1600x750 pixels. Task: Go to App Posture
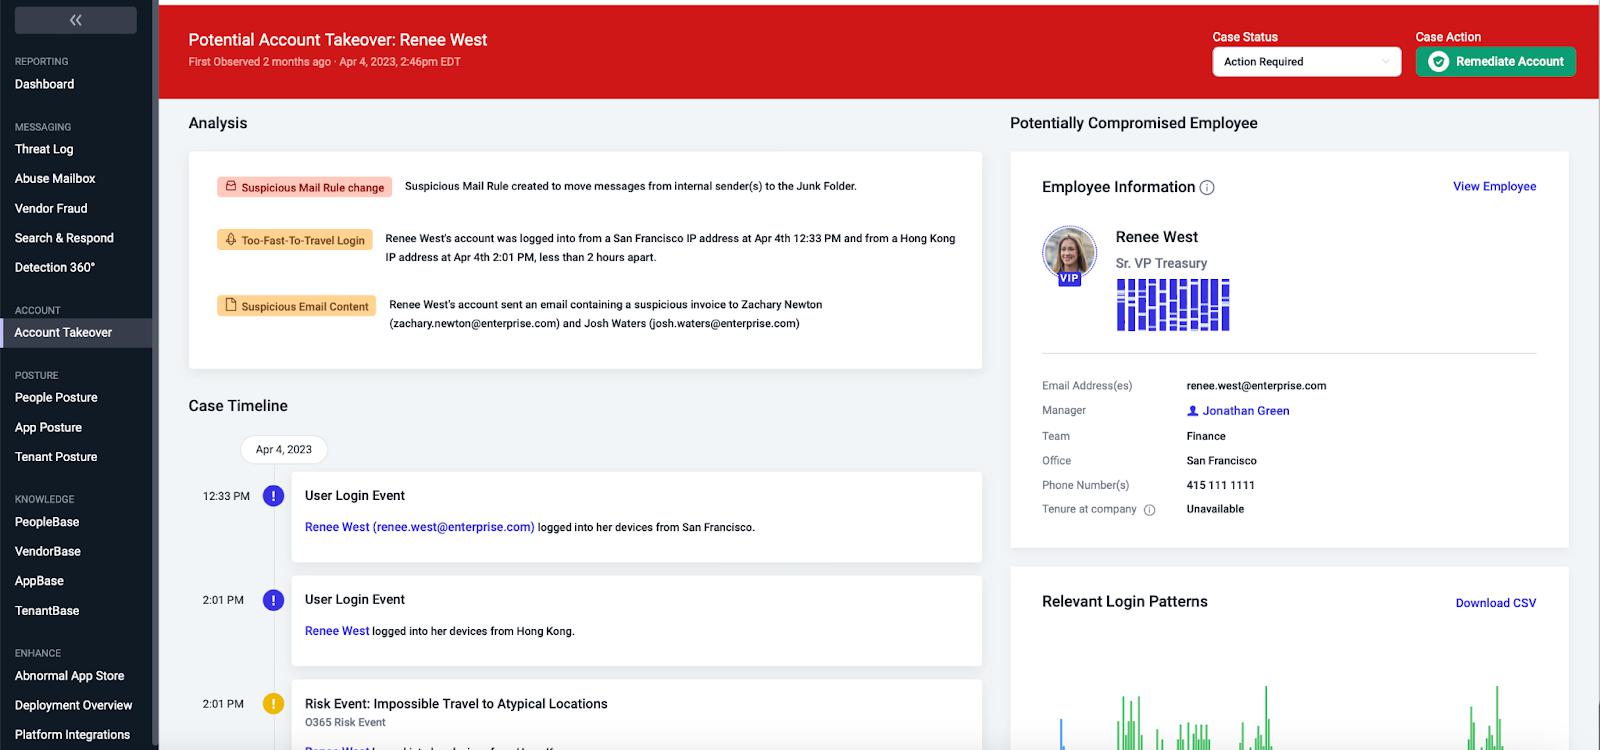click(48, 427)
